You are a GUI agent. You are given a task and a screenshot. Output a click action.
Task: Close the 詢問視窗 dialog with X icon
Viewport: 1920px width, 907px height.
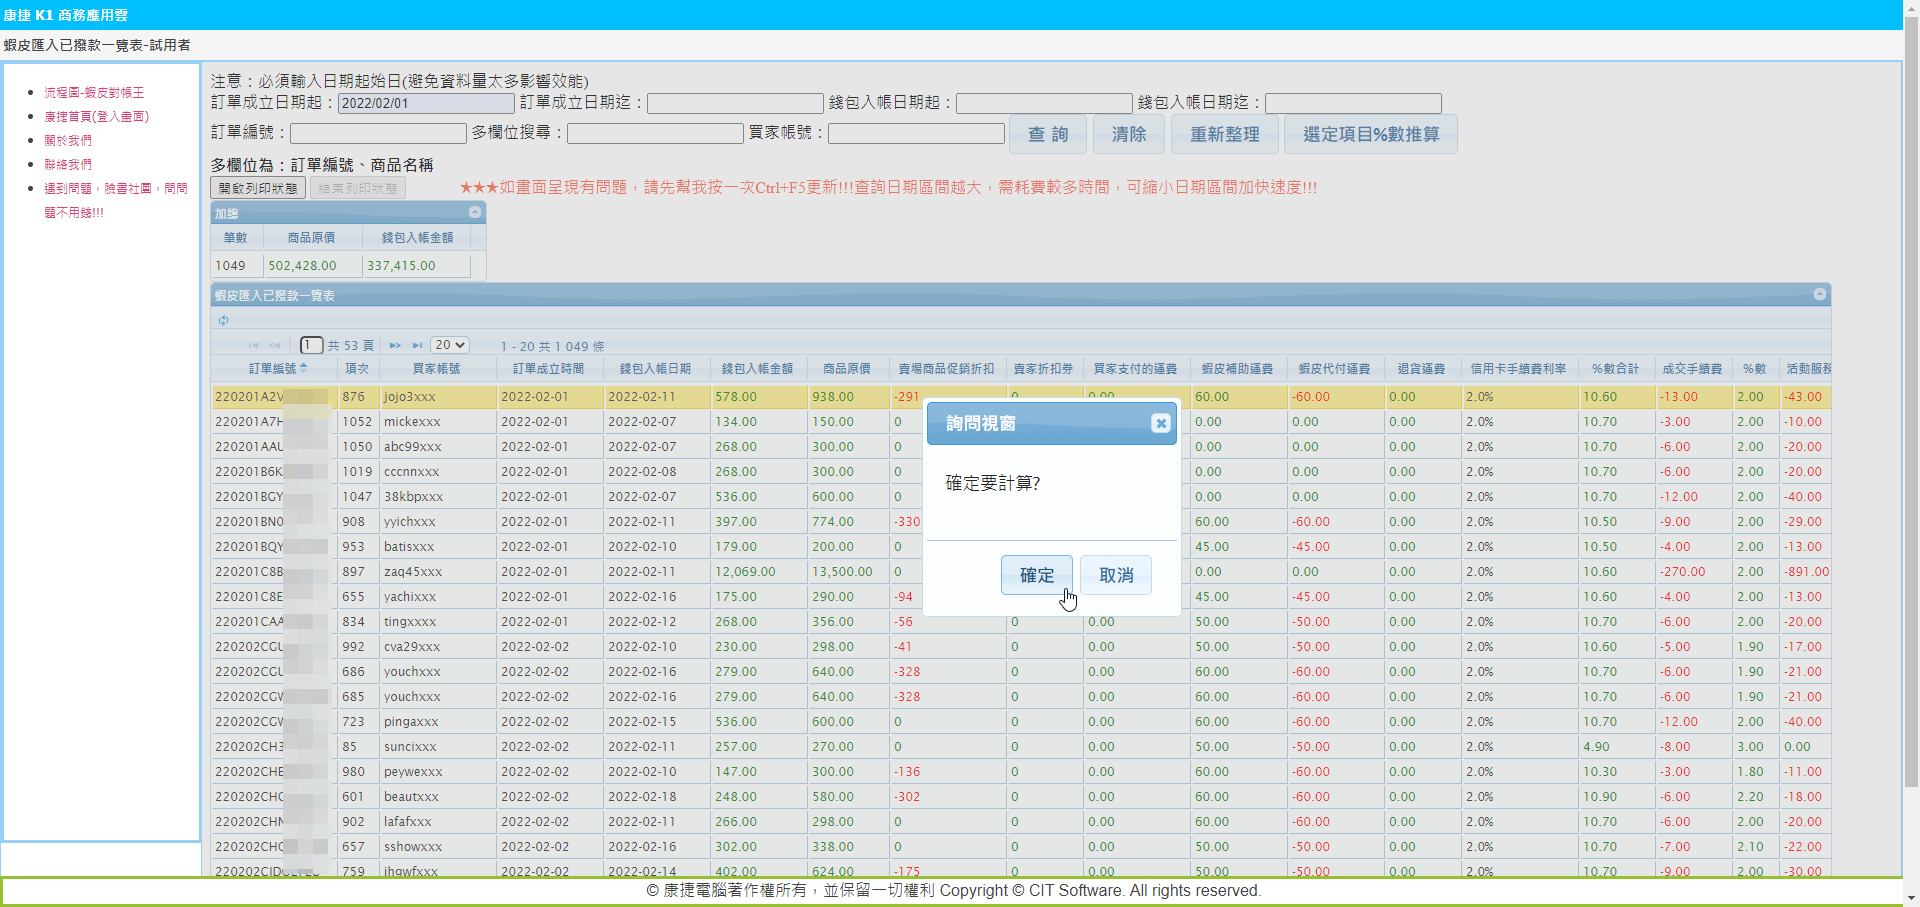1160,423
